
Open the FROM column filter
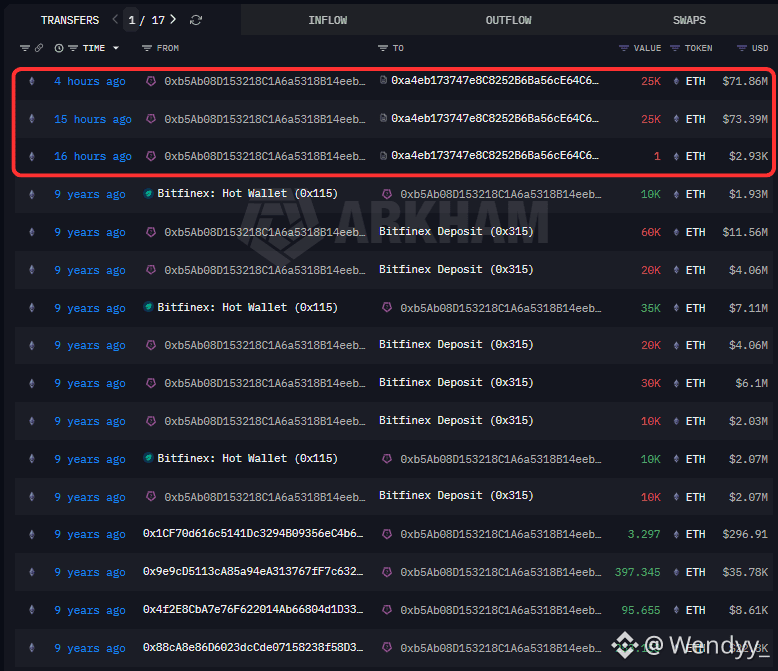click(147, 48)
